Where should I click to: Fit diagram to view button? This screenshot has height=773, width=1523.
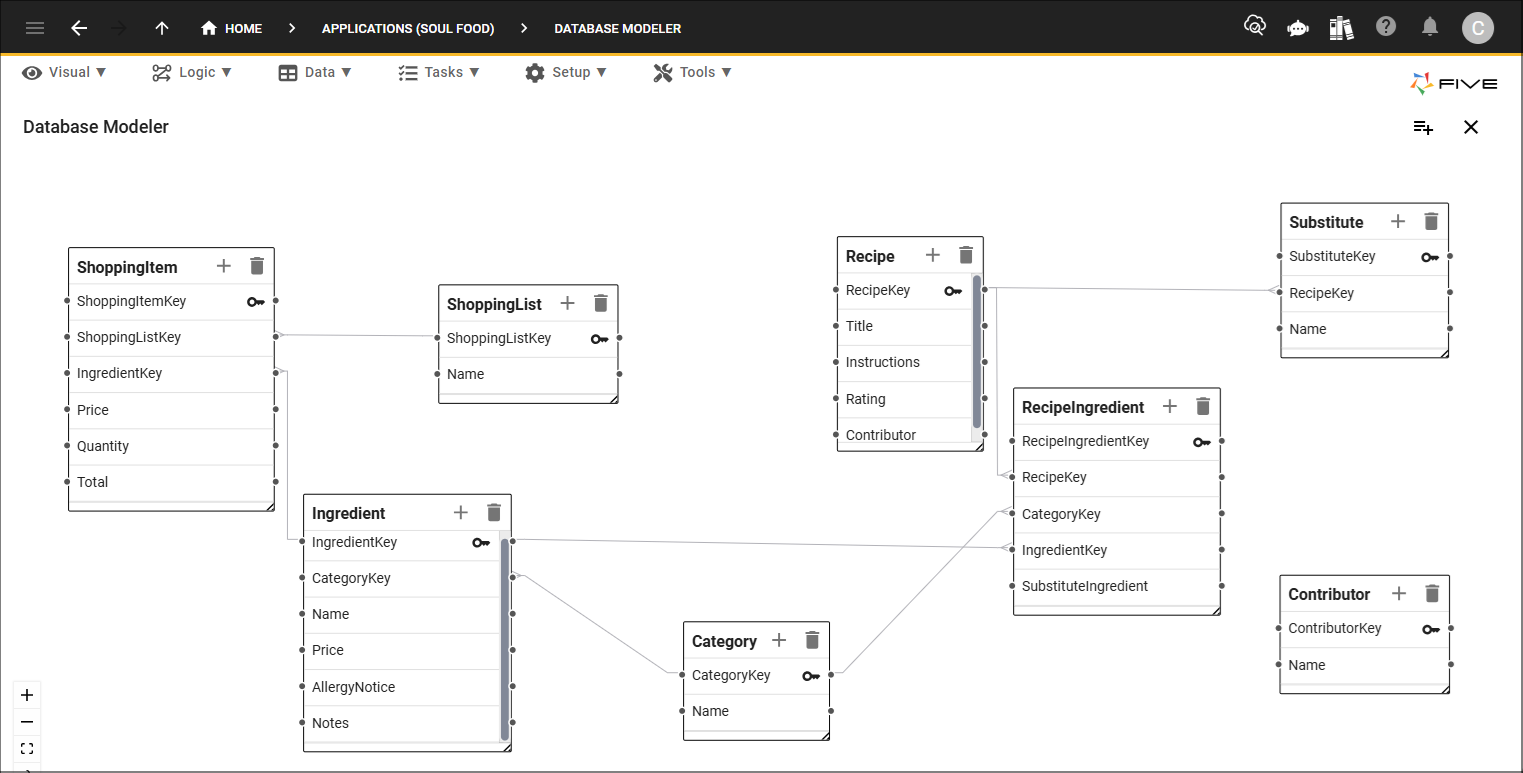click(x=27, y=748)
